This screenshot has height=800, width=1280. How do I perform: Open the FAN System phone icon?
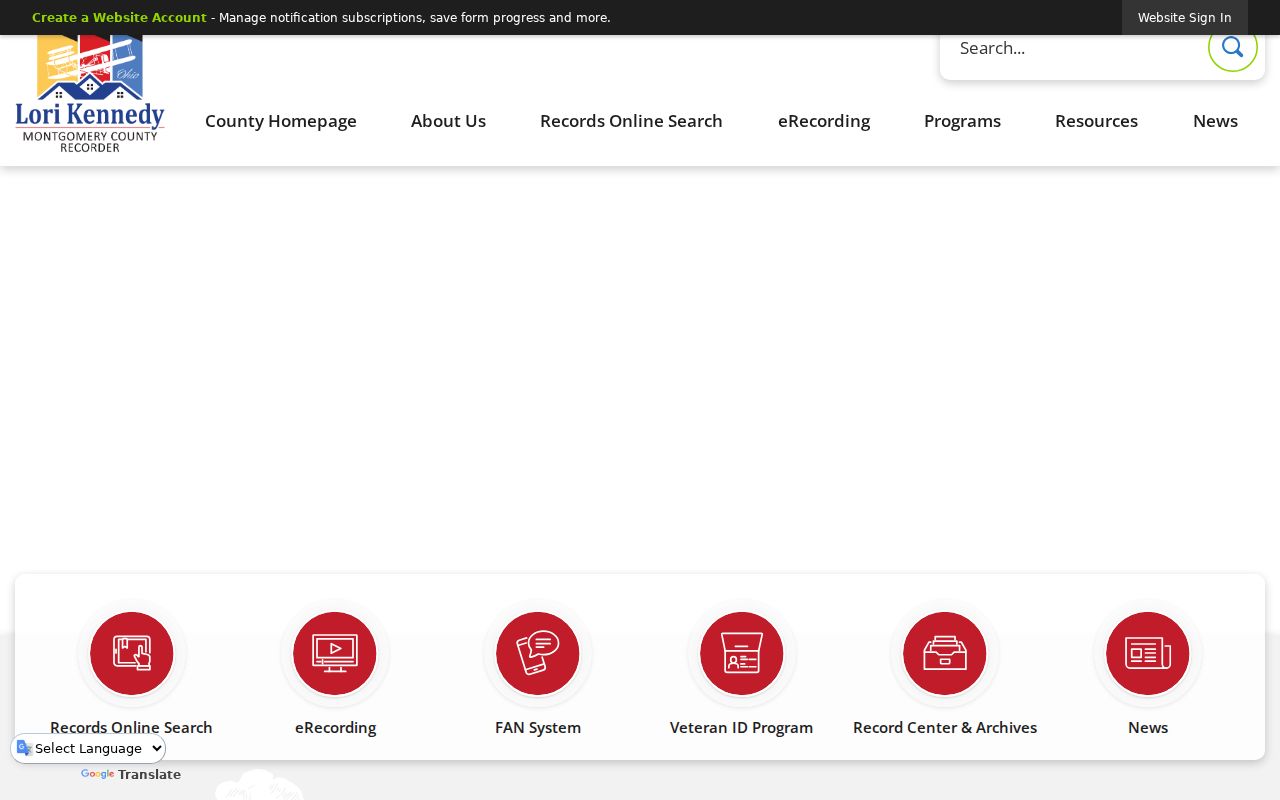[x=538, y=653]
